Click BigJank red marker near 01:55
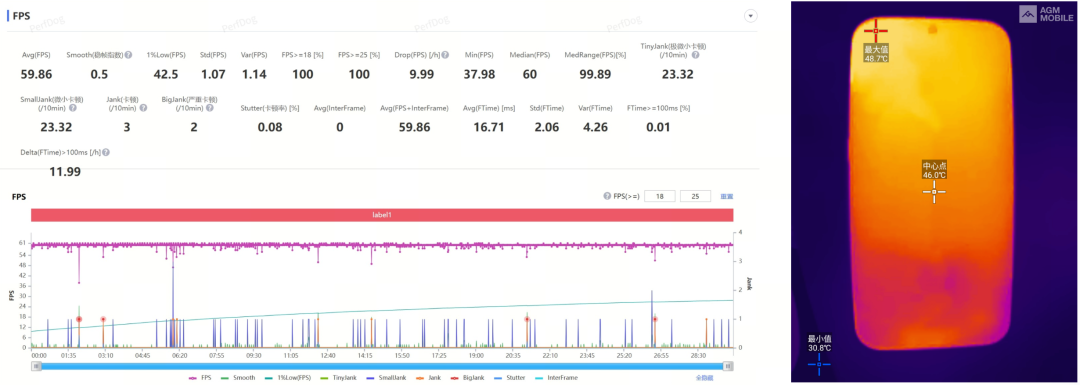1080x385 pixels. point(79,320)
